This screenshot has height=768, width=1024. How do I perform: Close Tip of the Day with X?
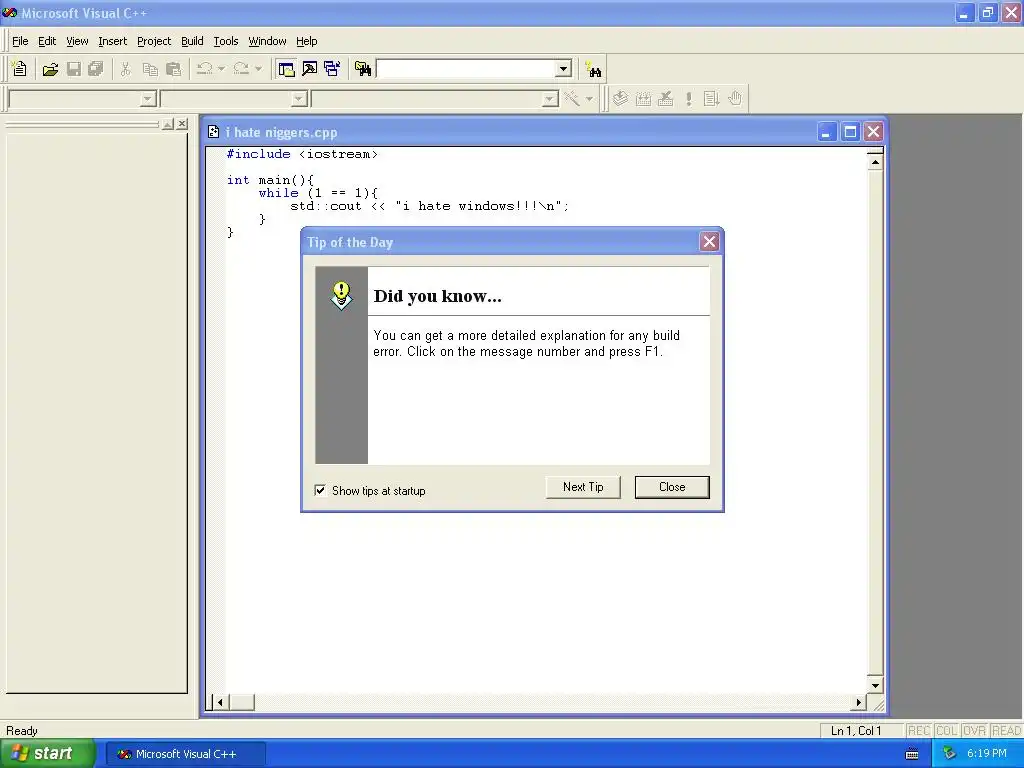[x=709, y=242]
